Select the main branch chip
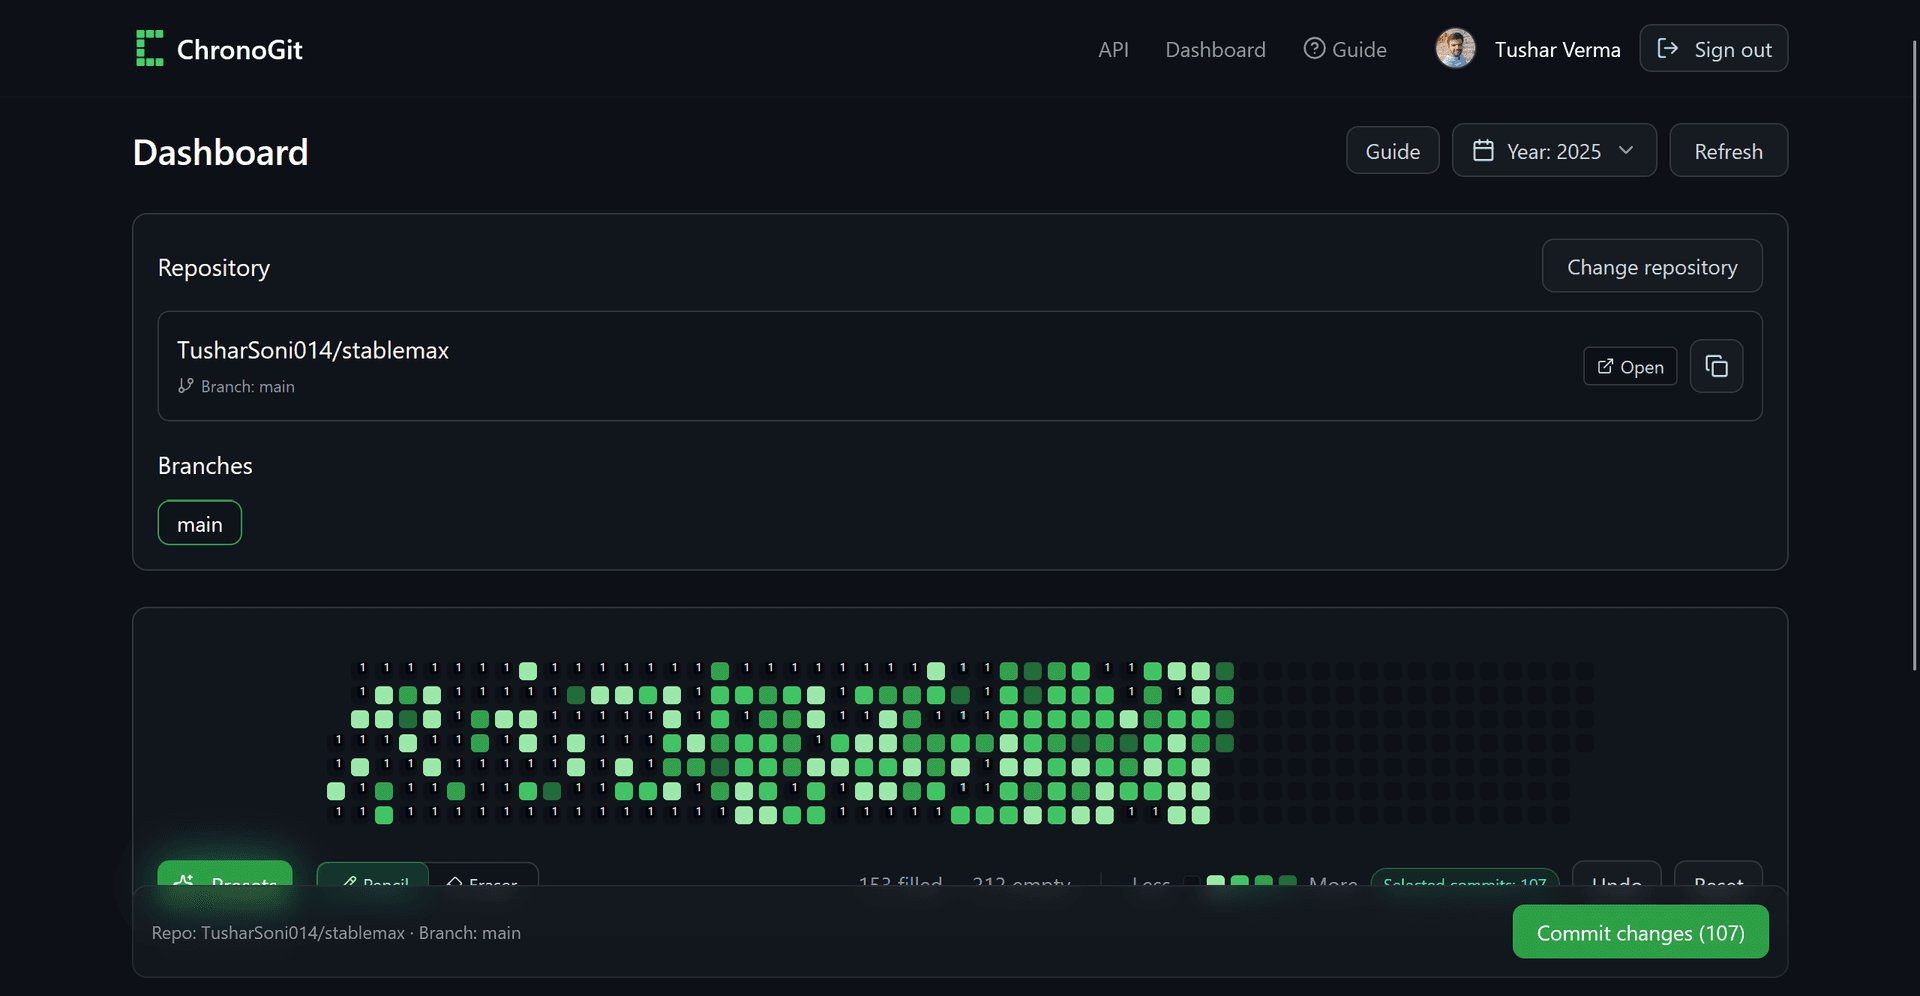Screen dimensions: 1920x996 (x=200, y=523)
